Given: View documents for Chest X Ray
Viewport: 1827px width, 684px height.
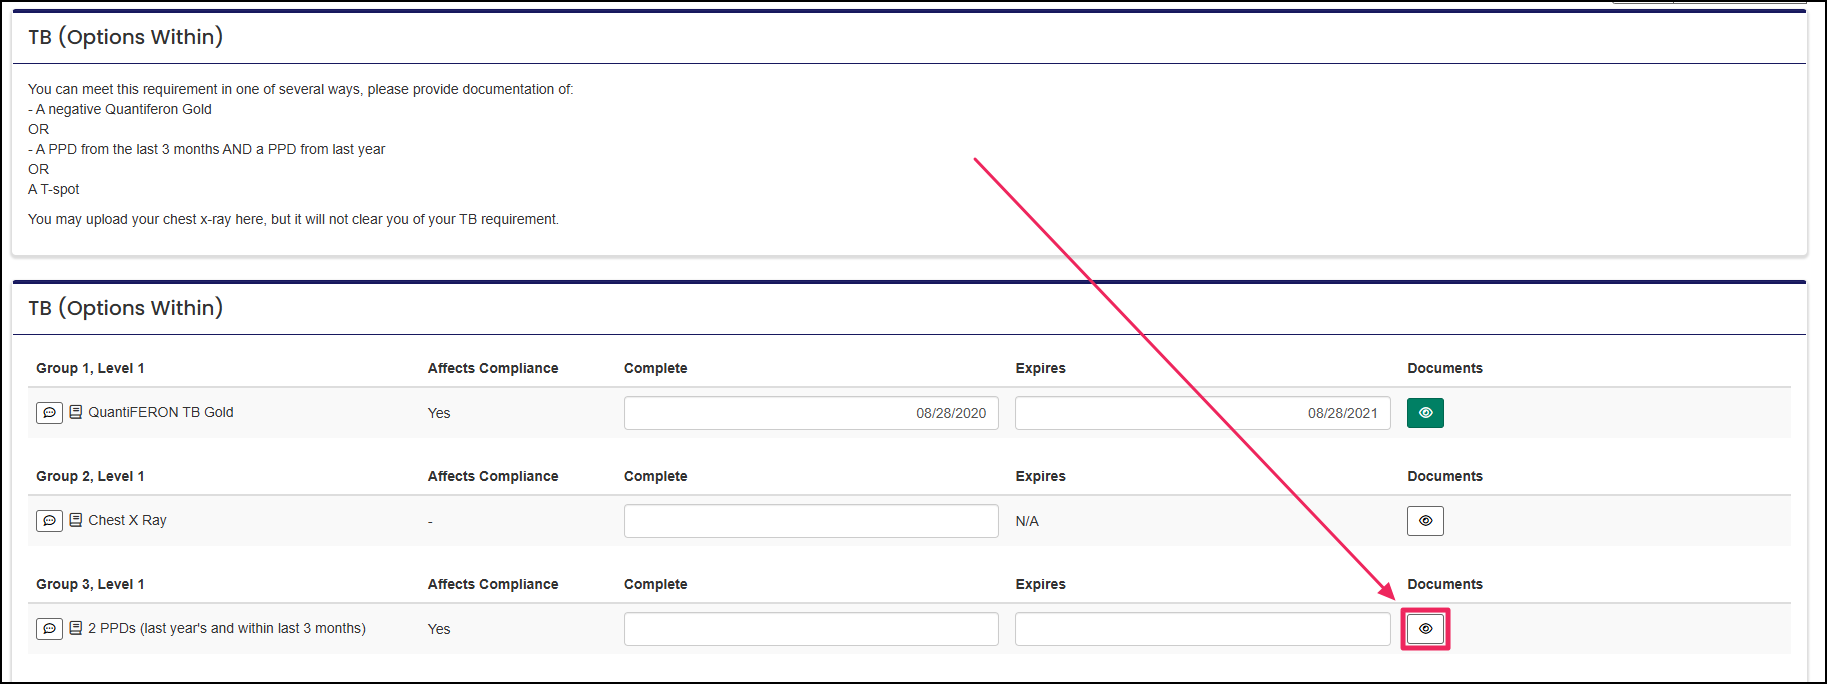Looking at the screenshot, I should coord(1425,521).
